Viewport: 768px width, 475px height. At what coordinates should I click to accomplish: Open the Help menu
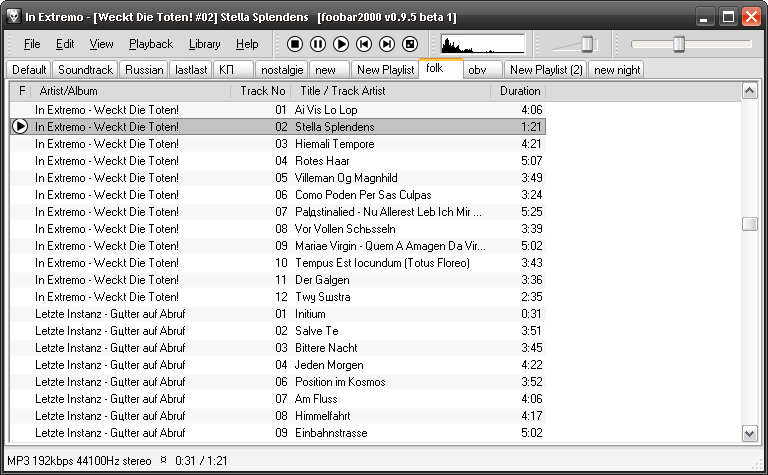click(247, 44)
